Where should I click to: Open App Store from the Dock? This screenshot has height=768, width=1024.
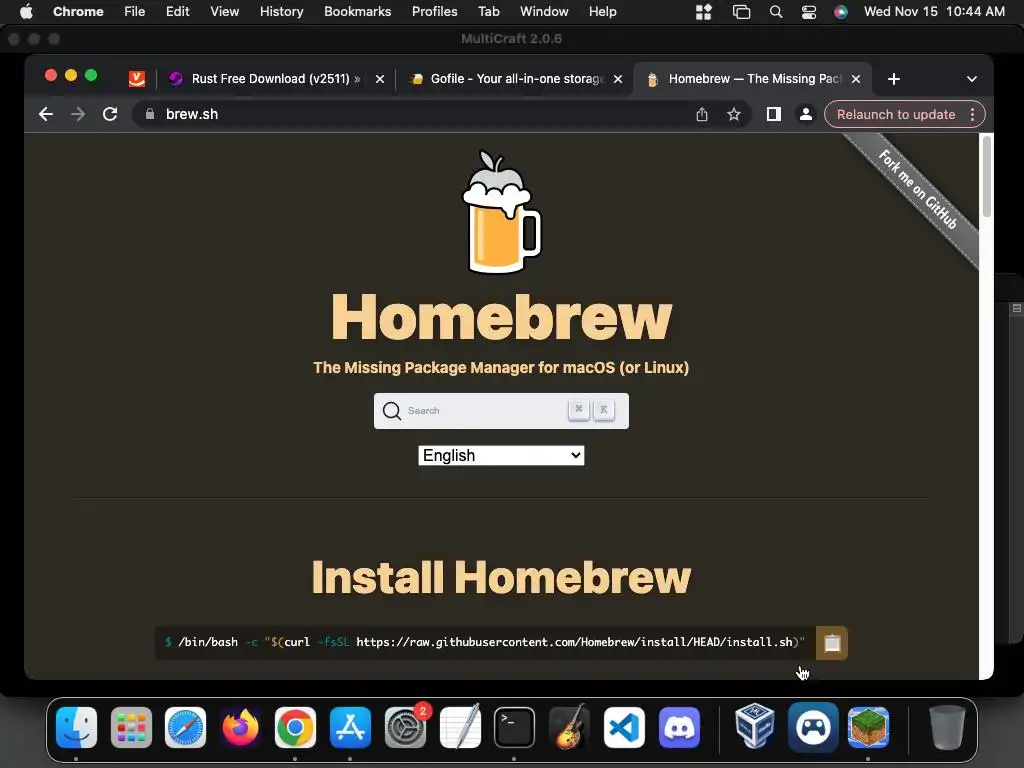click(350, 727)
